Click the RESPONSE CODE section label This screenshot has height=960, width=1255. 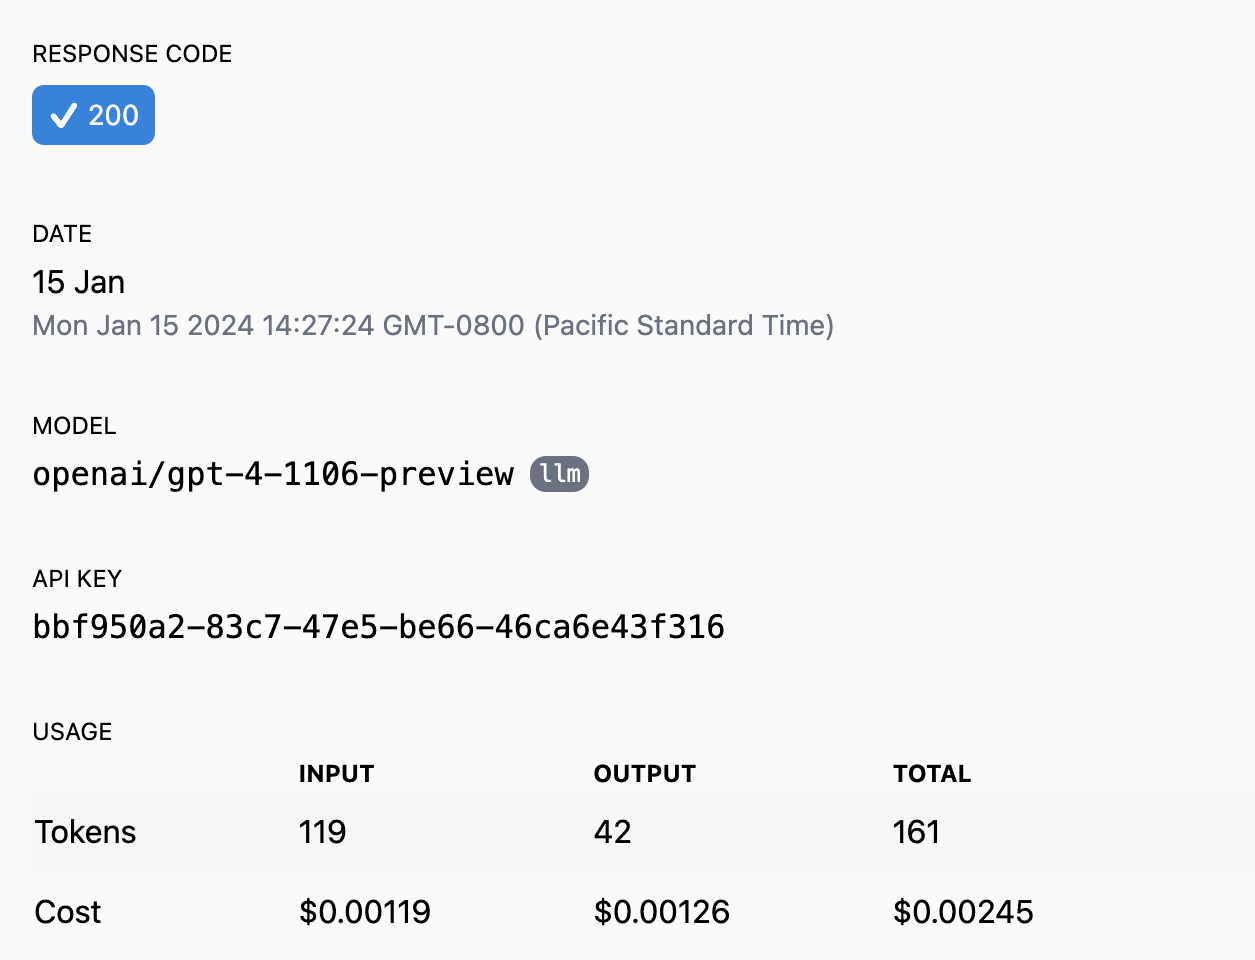tap(131, 54)
